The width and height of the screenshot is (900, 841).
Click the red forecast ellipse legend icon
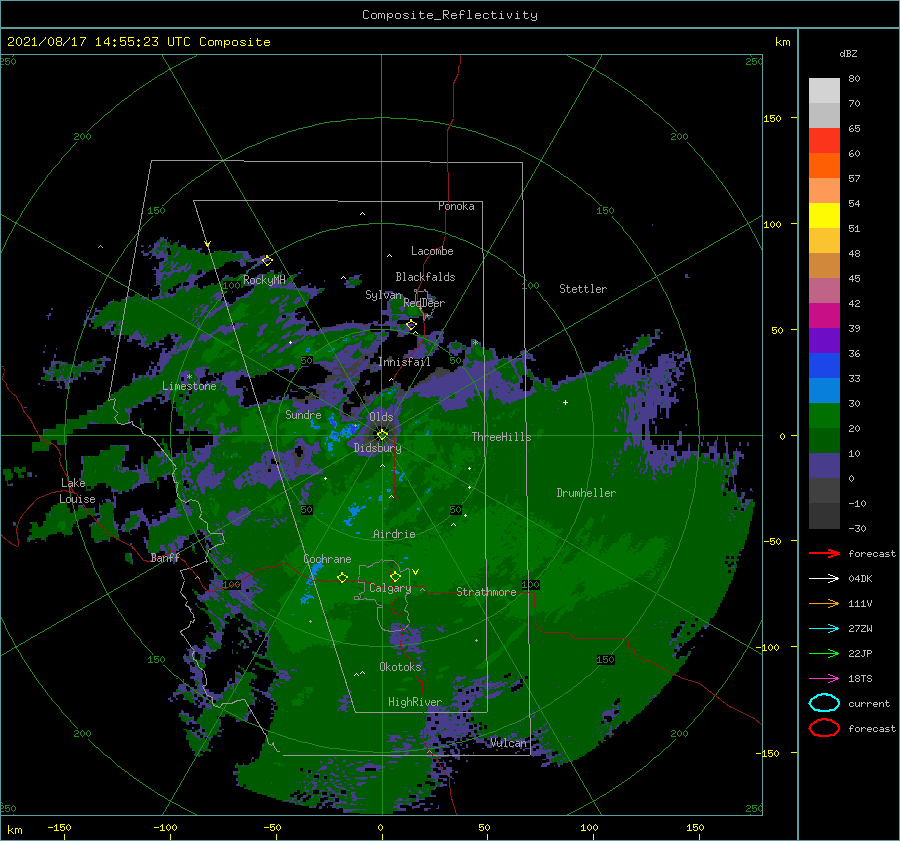tap(824, 728)
